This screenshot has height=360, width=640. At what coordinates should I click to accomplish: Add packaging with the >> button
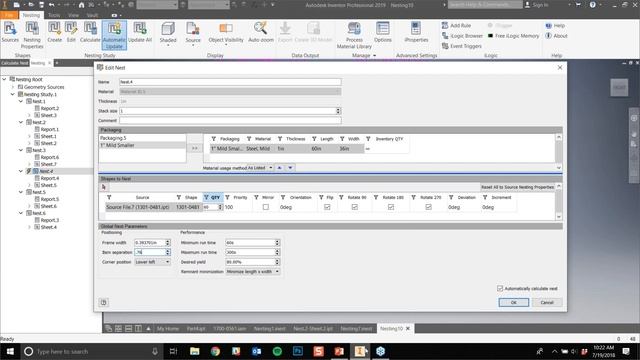pyautogui.click(x=195, y=148)
